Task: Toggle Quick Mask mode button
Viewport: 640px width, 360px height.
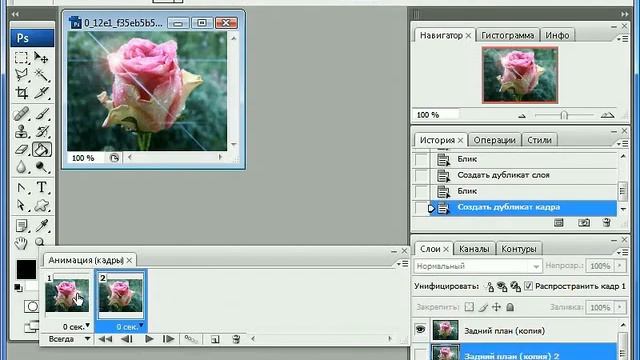Action: point(31,306)
